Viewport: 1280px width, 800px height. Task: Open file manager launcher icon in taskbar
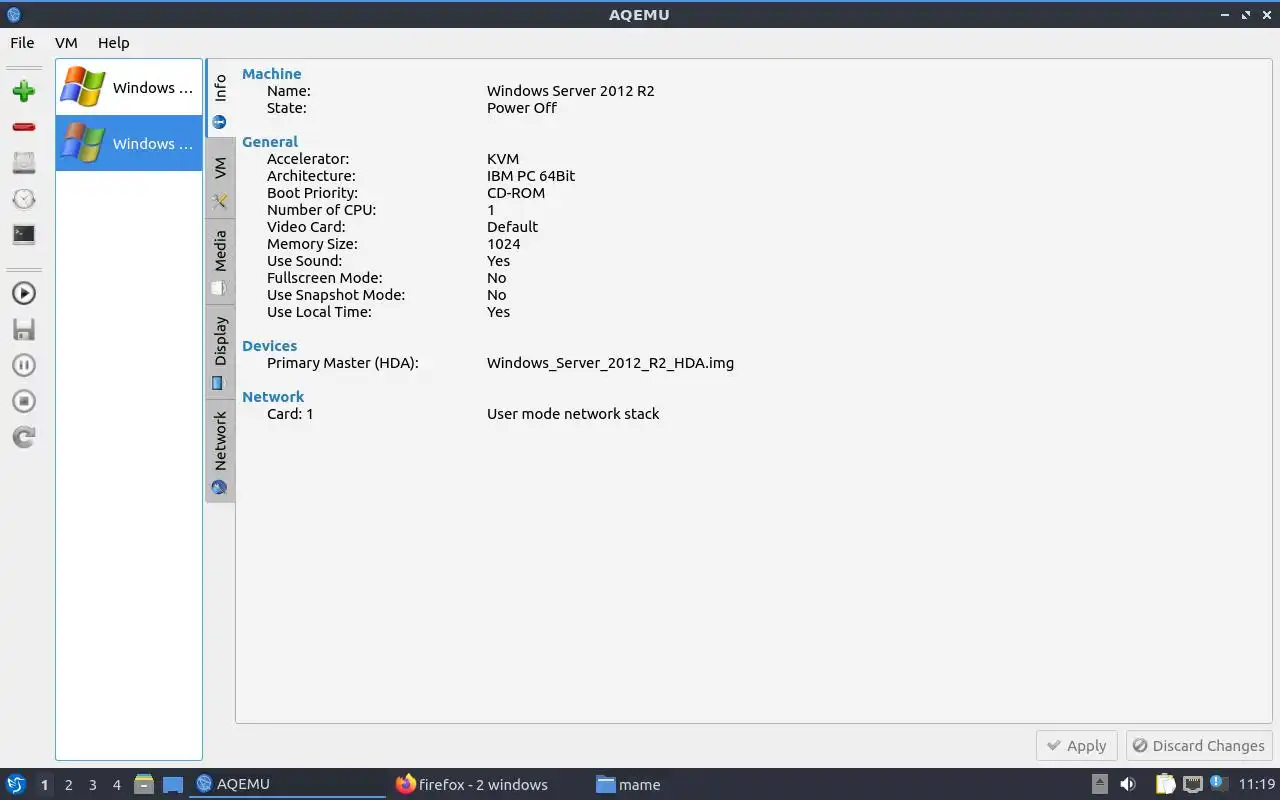(144, 784)
